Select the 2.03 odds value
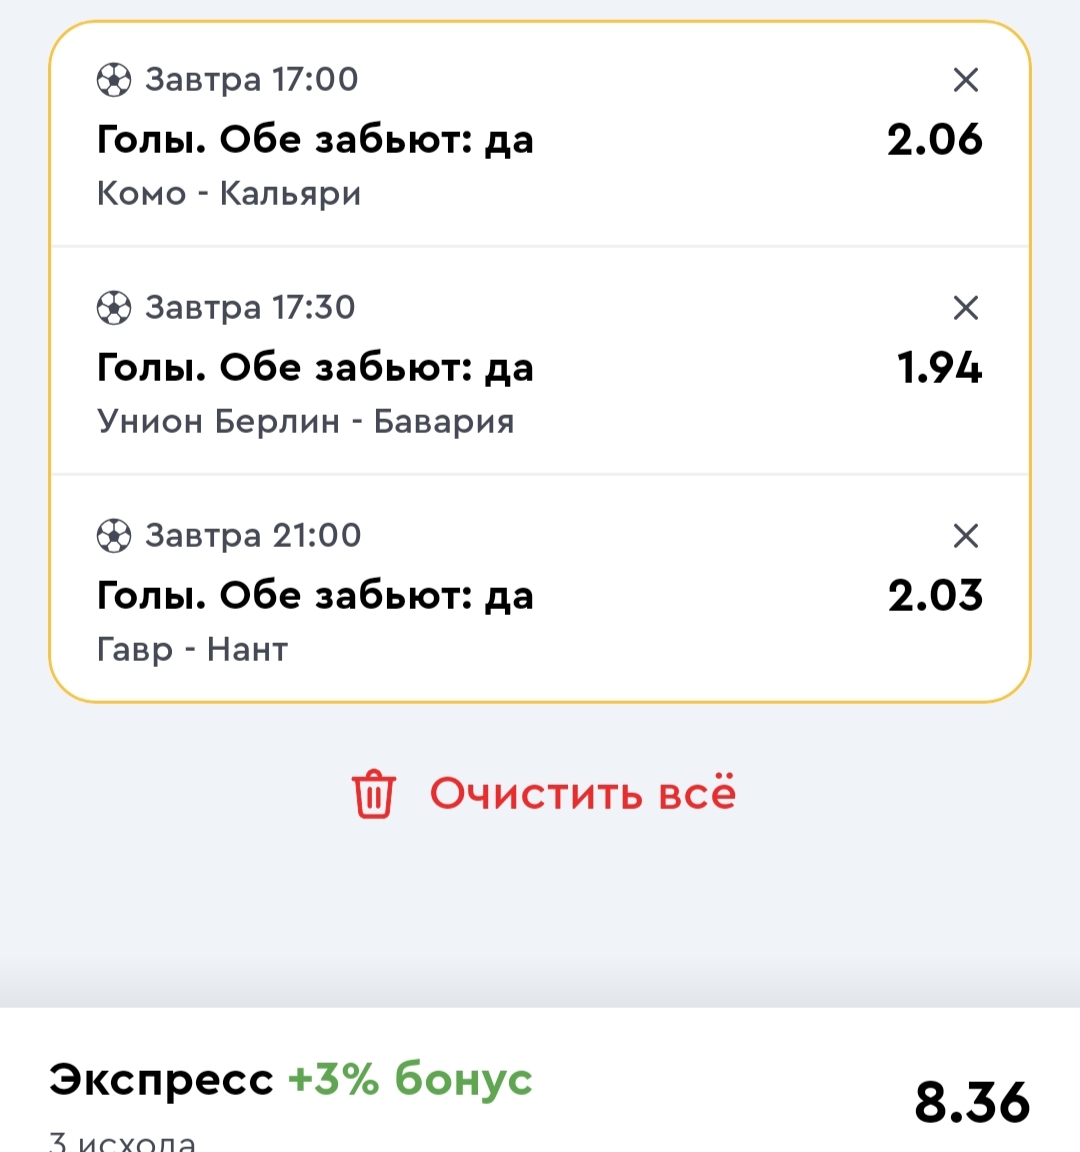Image resolution: width=1080 pixels, height=1152 pixels. pyautogui.click(x=935, y=596)
